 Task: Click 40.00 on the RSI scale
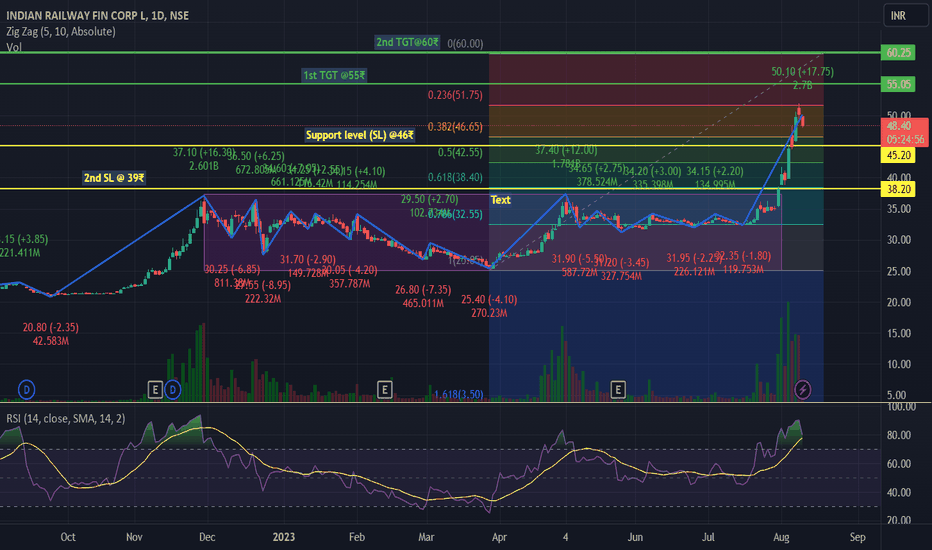click(898, 492)
